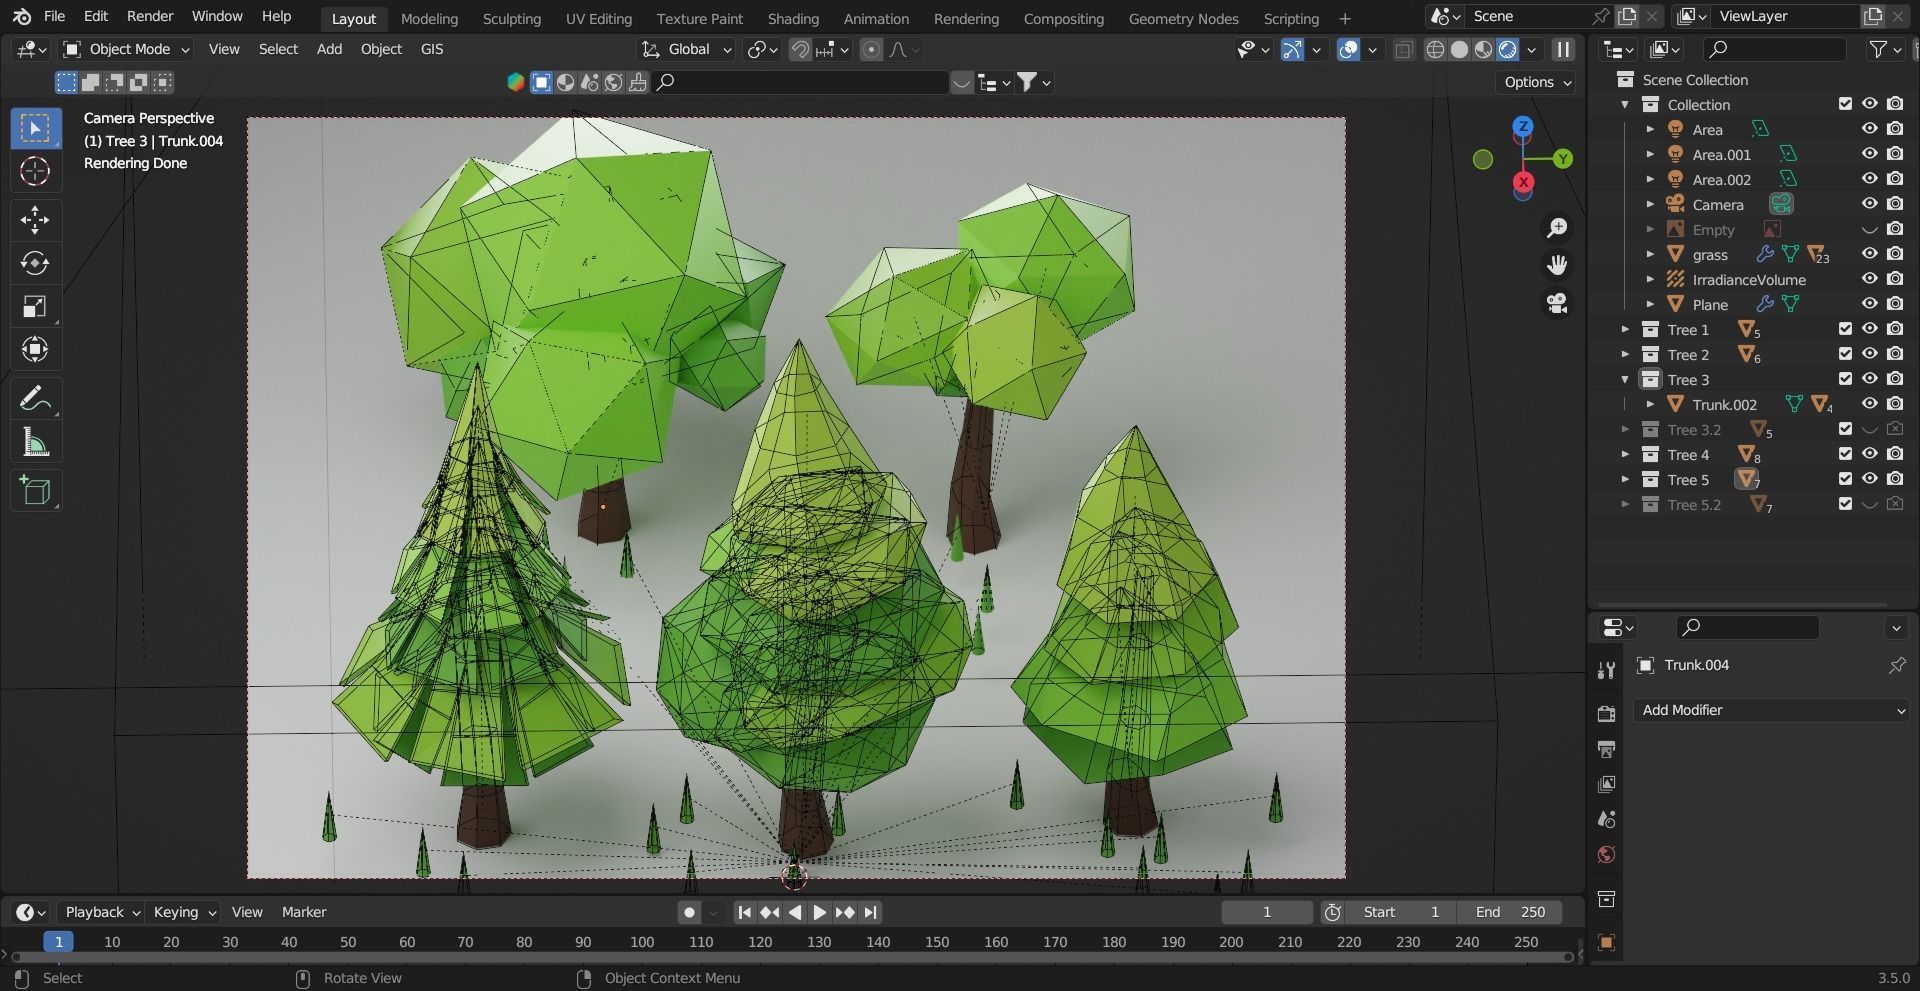Open the Render menu
The width and height of the screenshot is (1920, 991).
(x=150, y=16)
